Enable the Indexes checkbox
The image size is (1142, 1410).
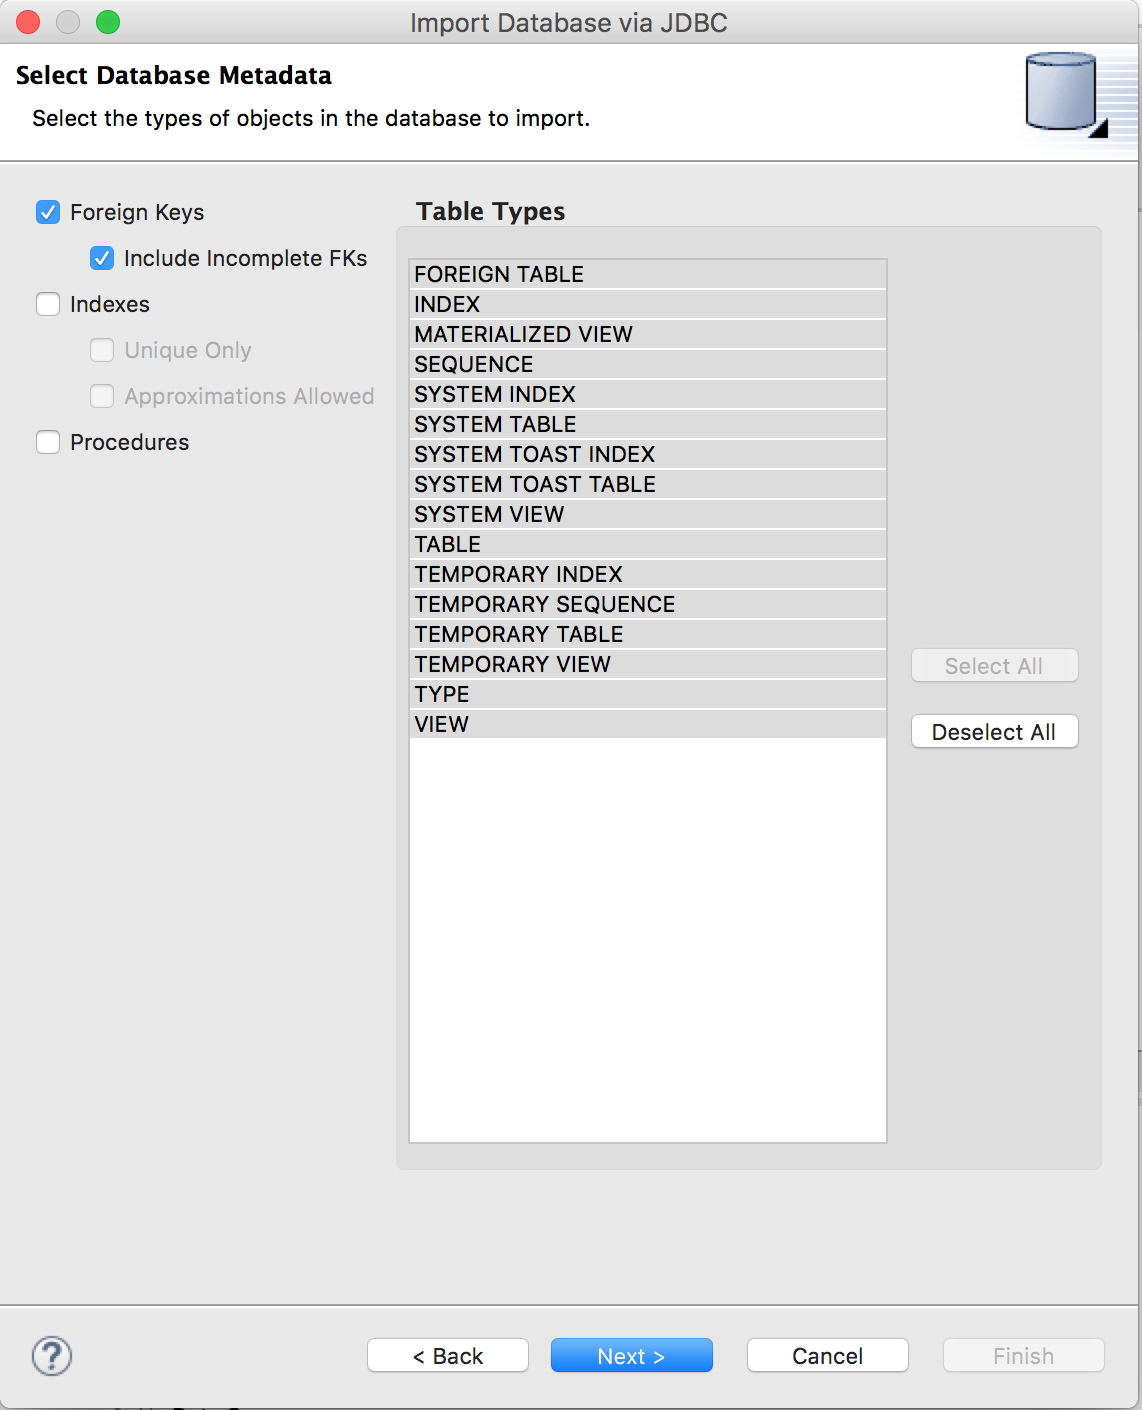point(48,304)
